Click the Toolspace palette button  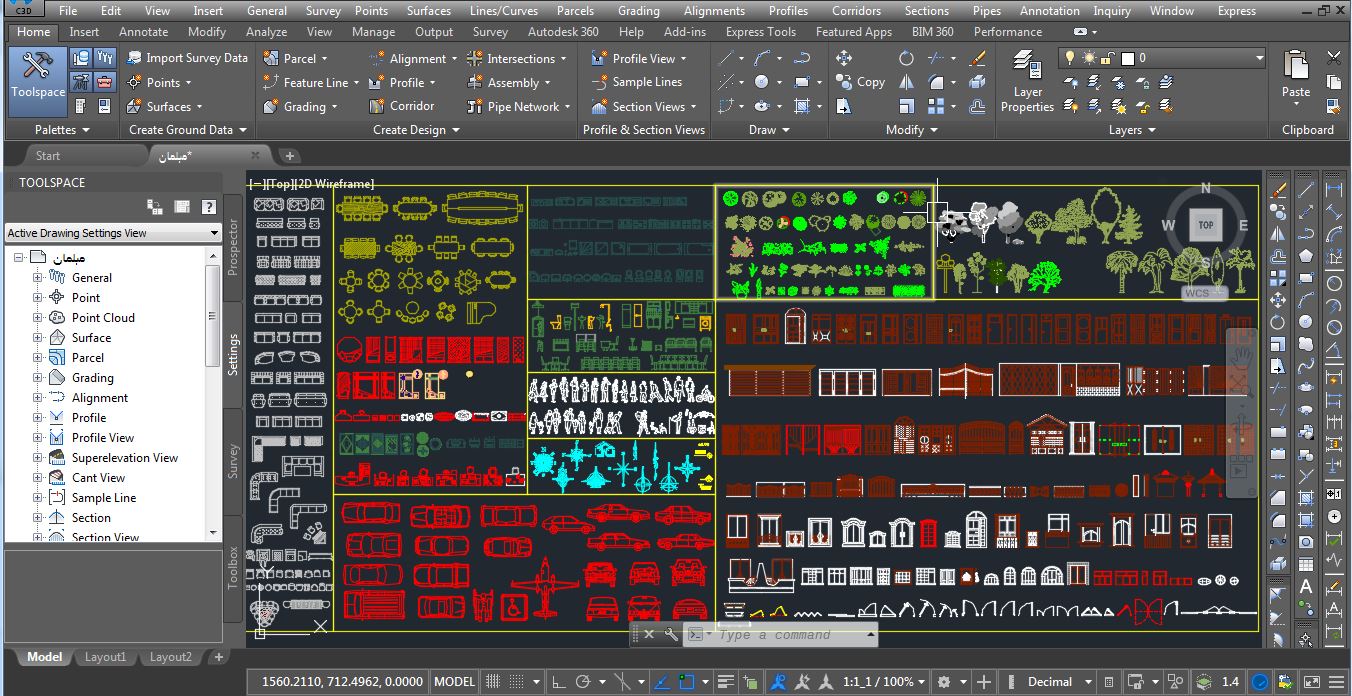38,76
